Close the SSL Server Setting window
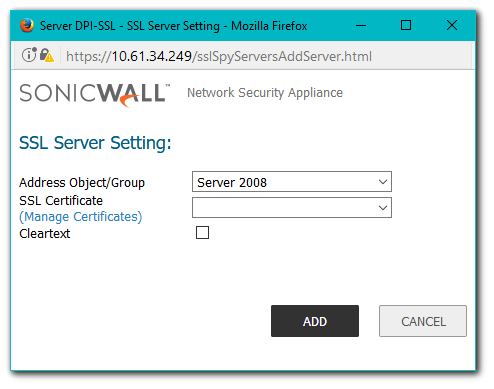This screenshot has height=389, width=494. coord(452,25)
